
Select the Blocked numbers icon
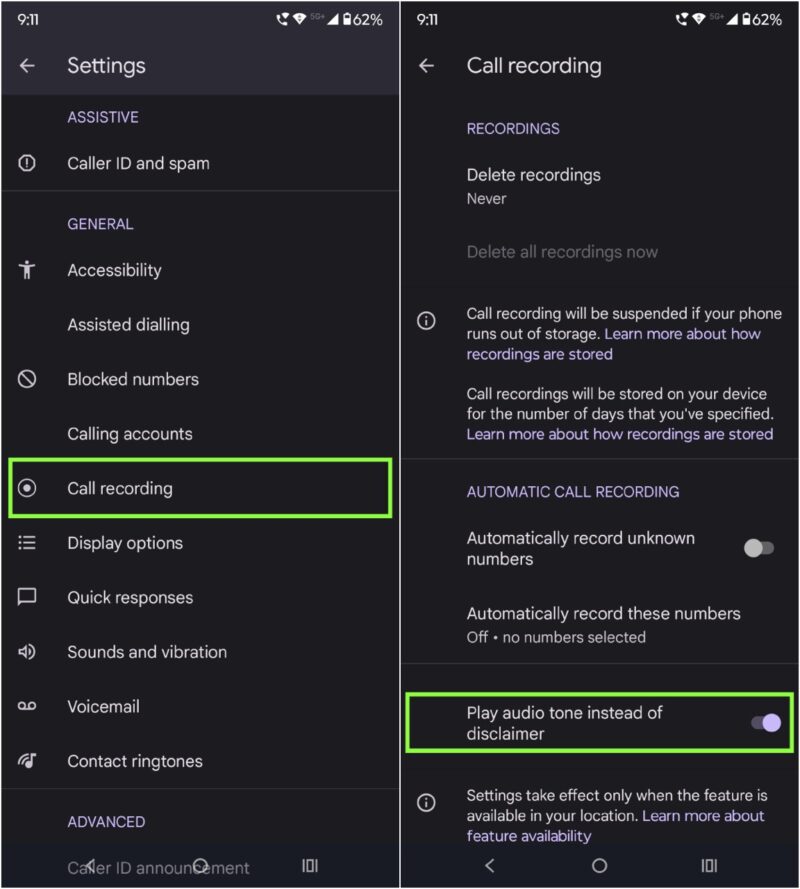click(x=27, y=379)
